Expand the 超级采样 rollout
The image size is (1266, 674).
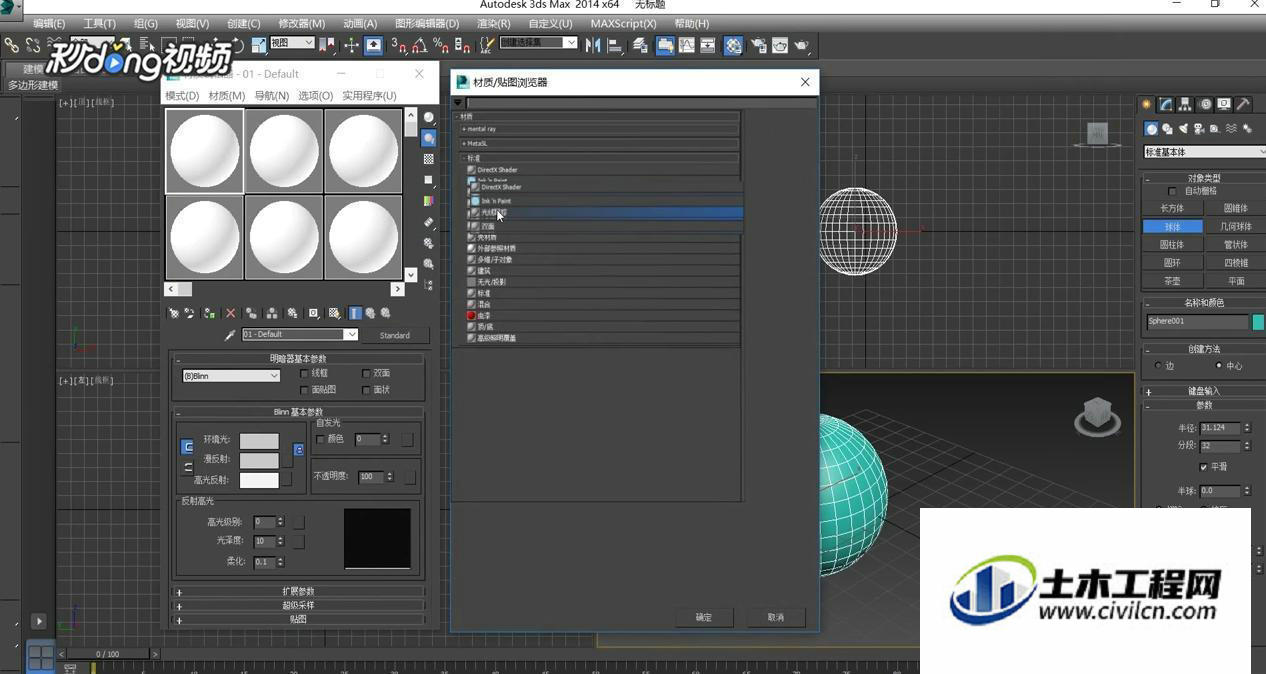pyautogui.click(x=299, y=605)
